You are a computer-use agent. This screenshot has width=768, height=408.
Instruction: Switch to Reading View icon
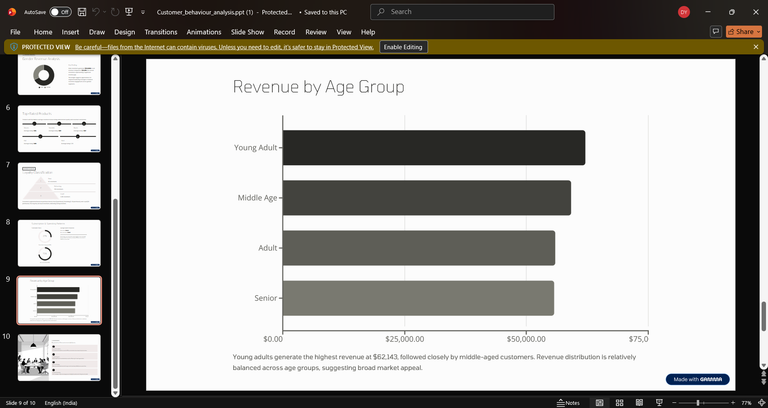click(639, 403)
